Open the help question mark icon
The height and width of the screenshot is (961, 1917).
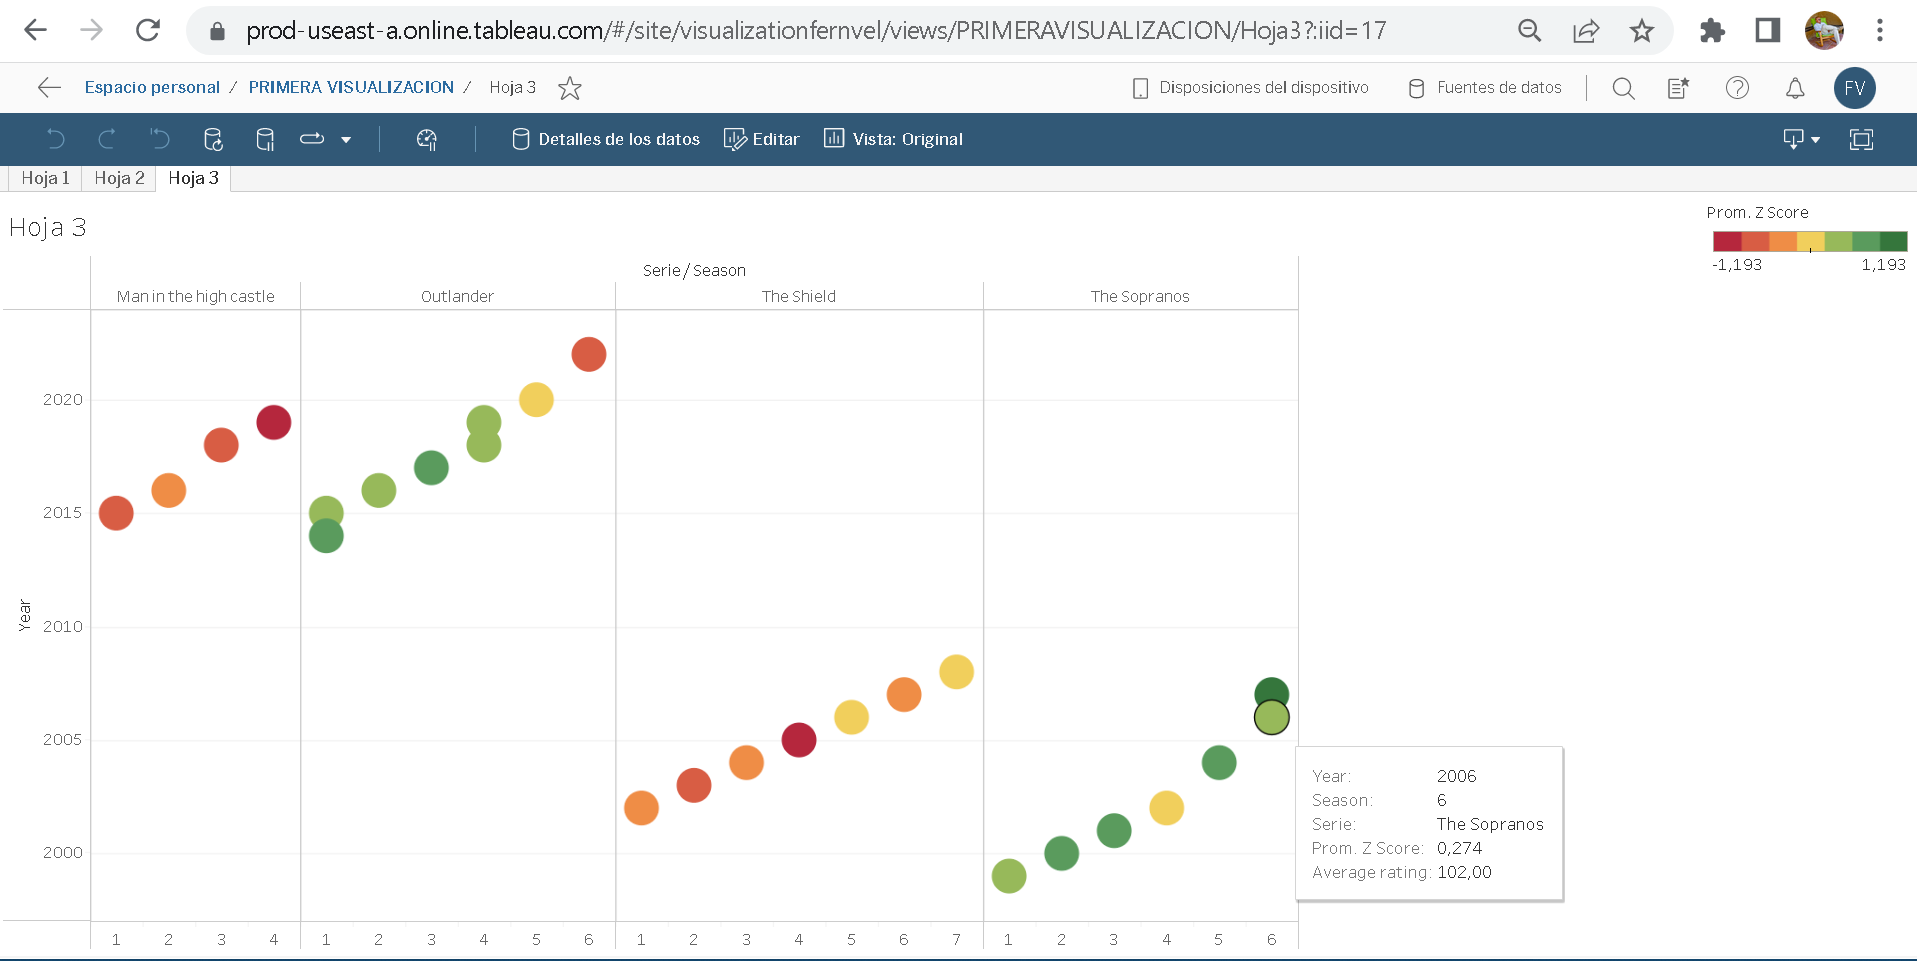pyautogui.click(x=1737, y=88)
